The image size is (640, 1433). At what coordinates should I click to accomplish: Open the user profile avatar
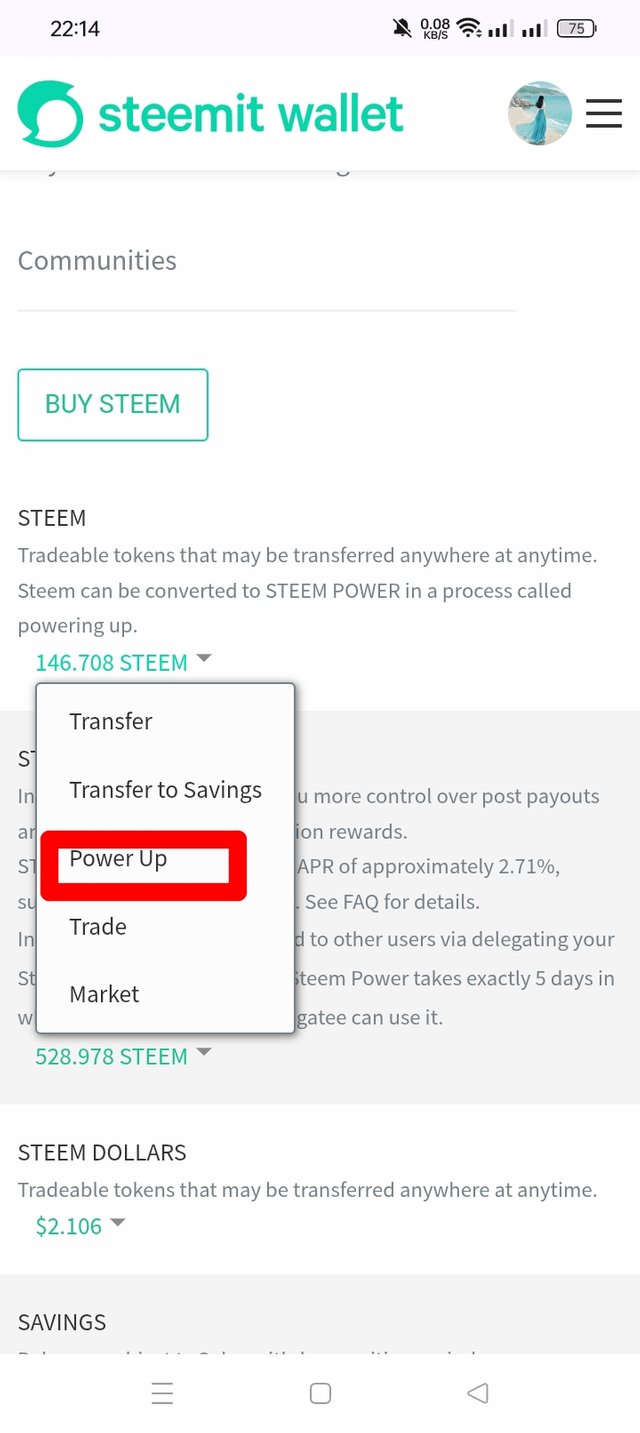tap(540, 114)
